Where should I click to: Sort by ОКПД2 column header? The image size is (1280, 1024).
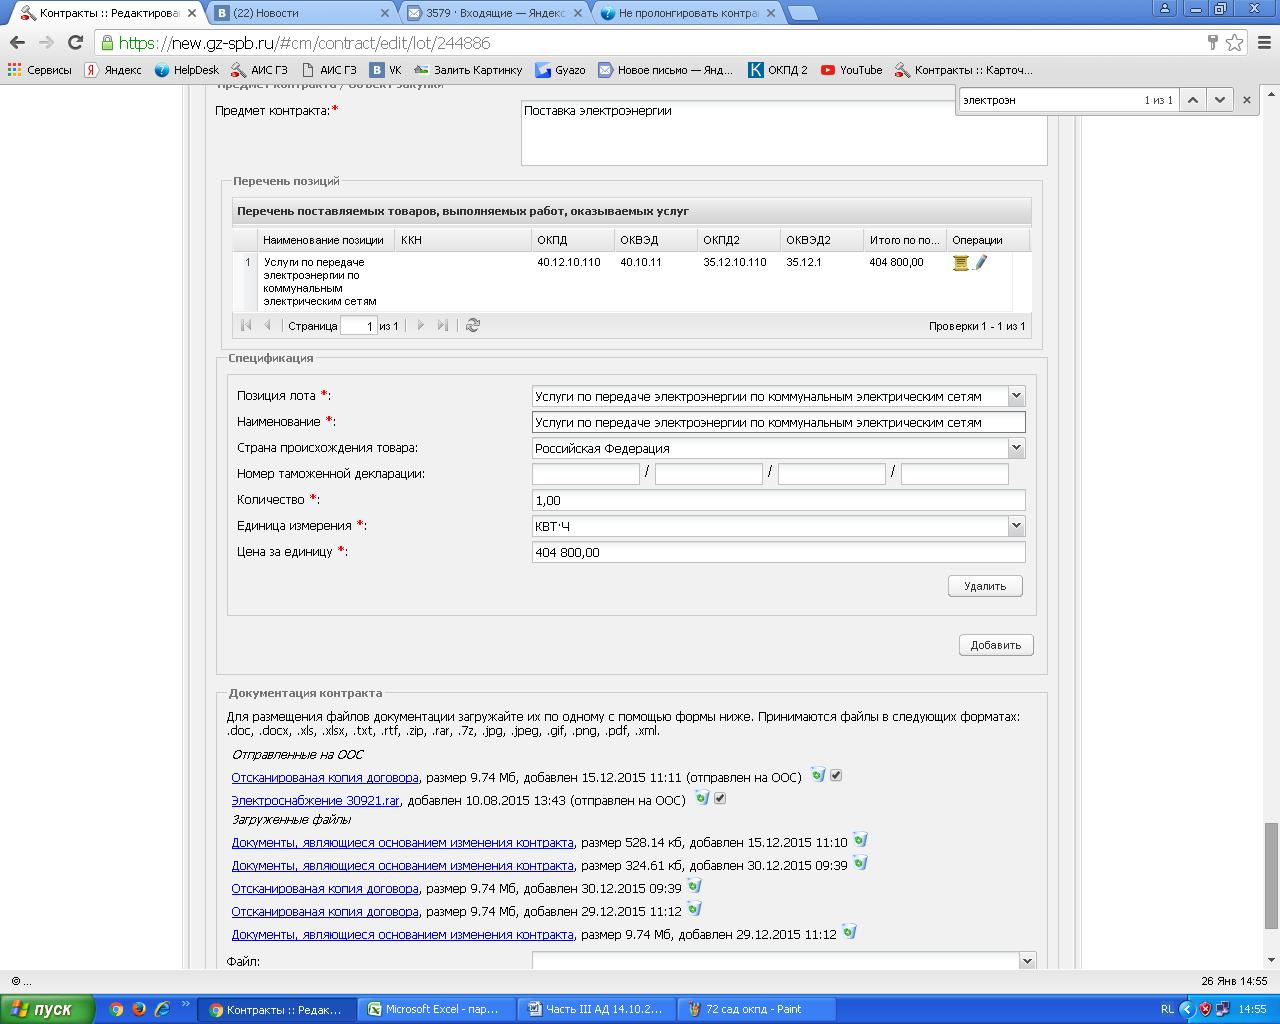pos(738,240)
